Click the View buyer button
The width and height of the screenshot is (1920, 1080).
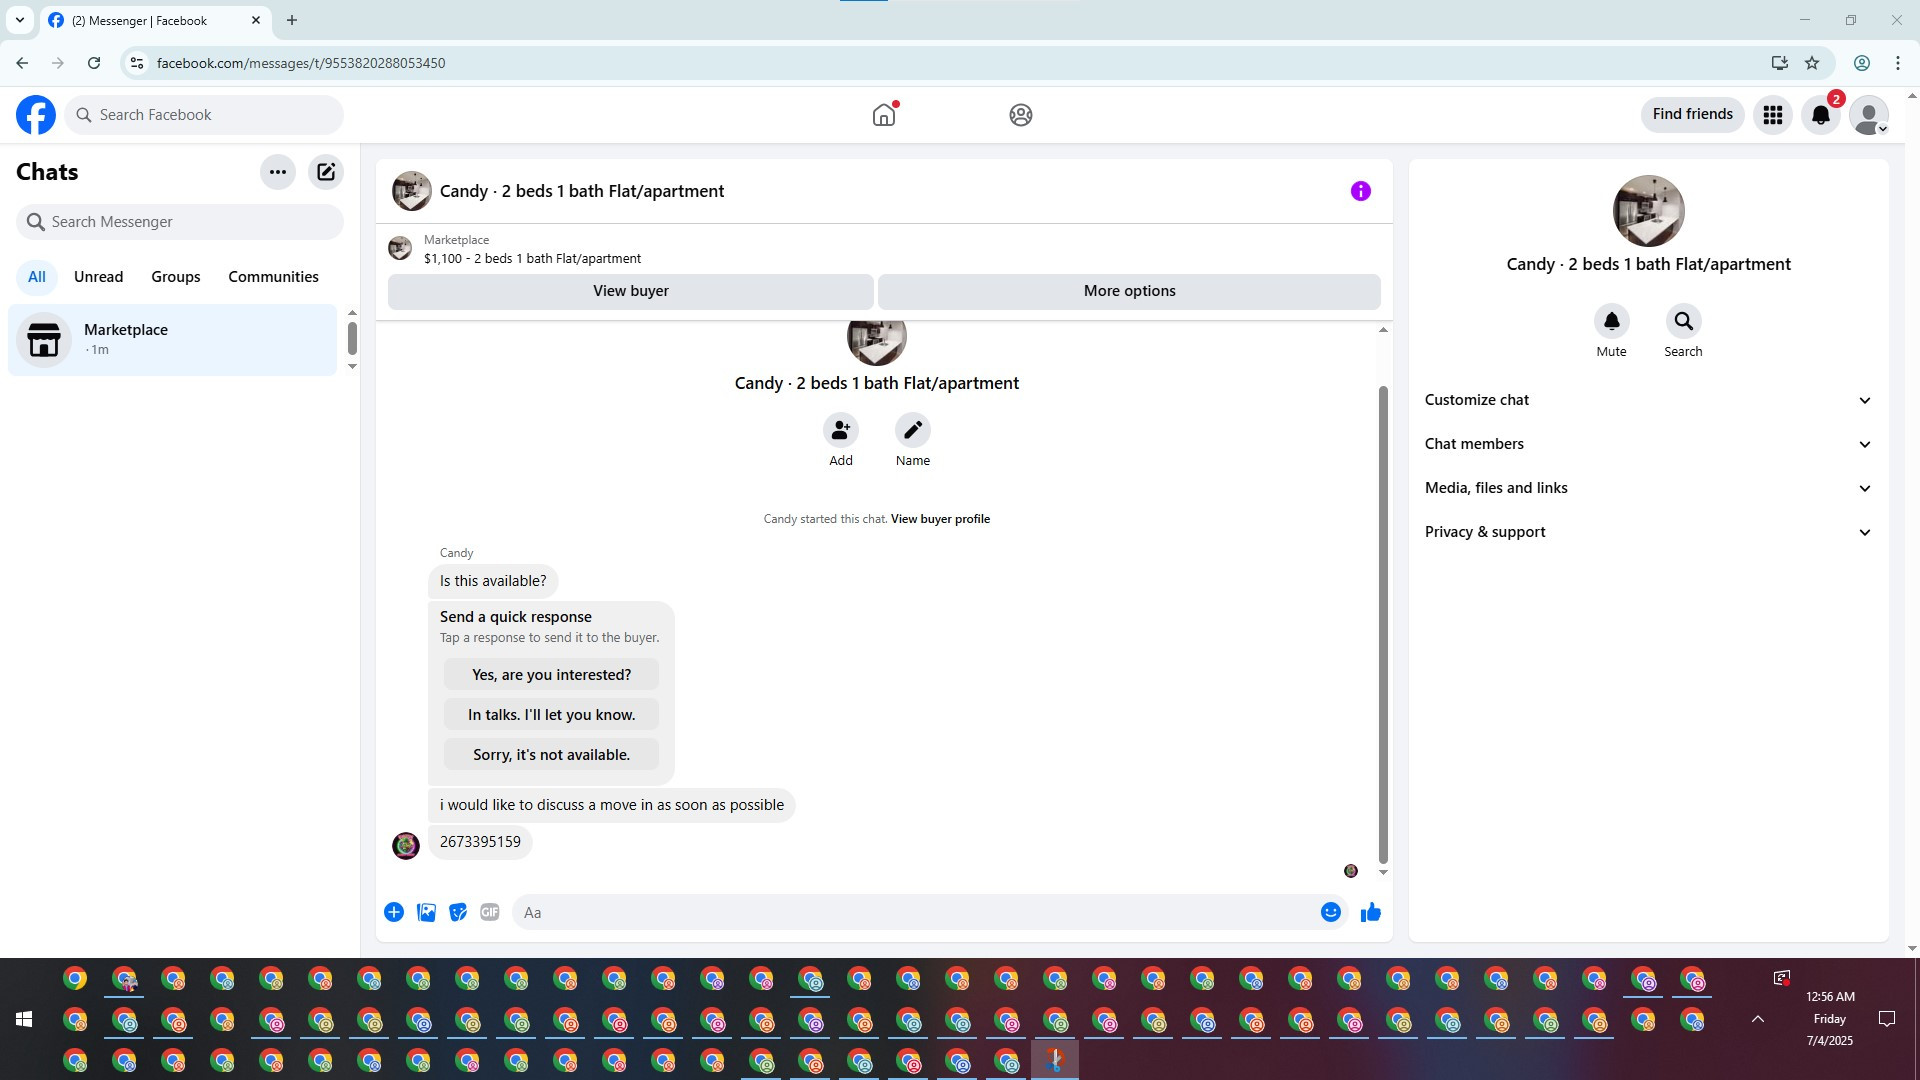[x=630, y=291]
